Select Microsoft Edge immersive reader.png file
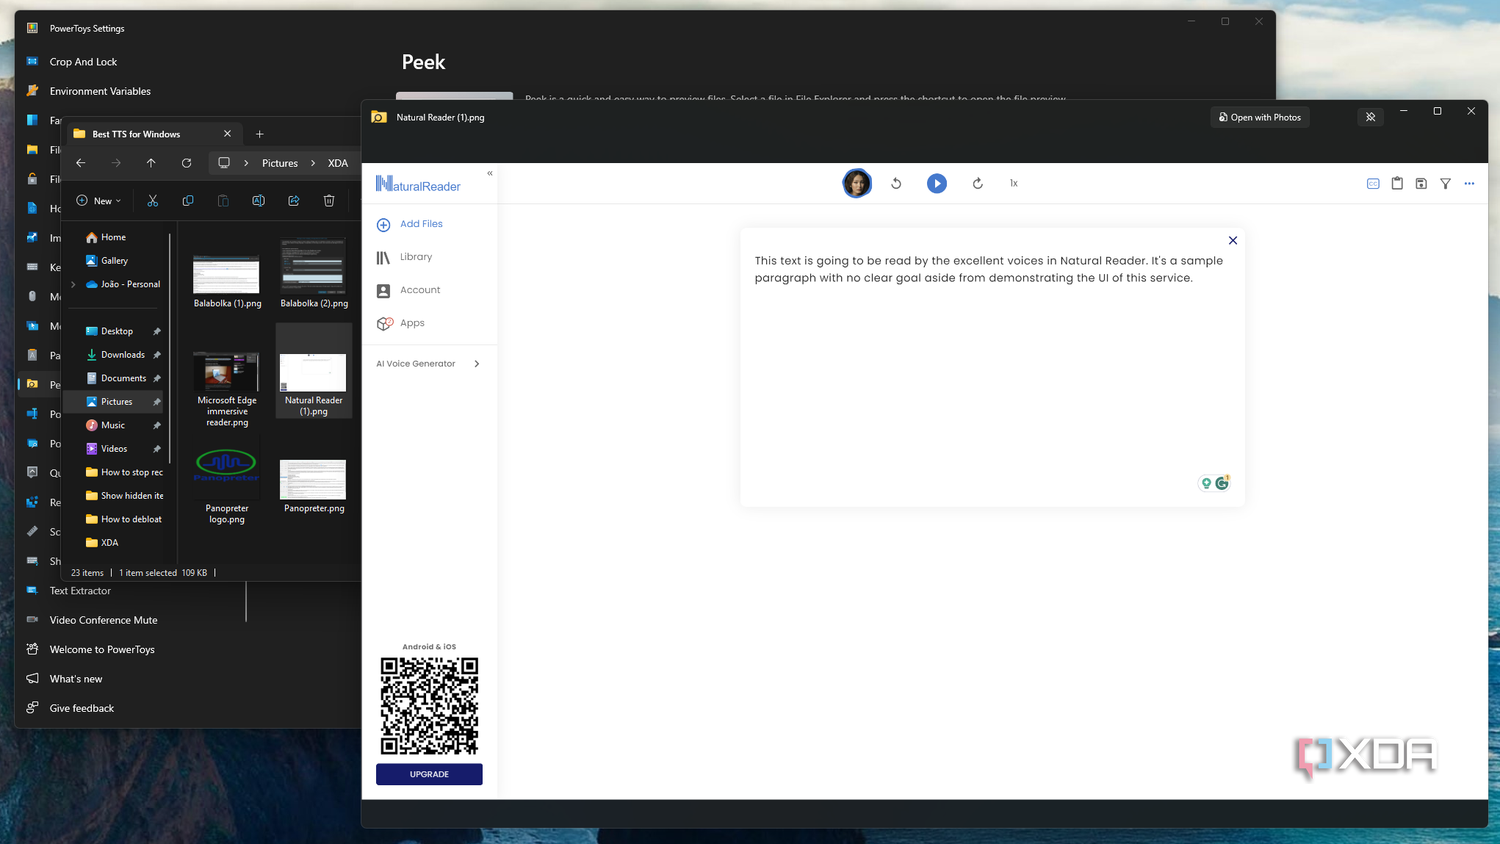Viewport: 1500px width, 844px height. 227,388
